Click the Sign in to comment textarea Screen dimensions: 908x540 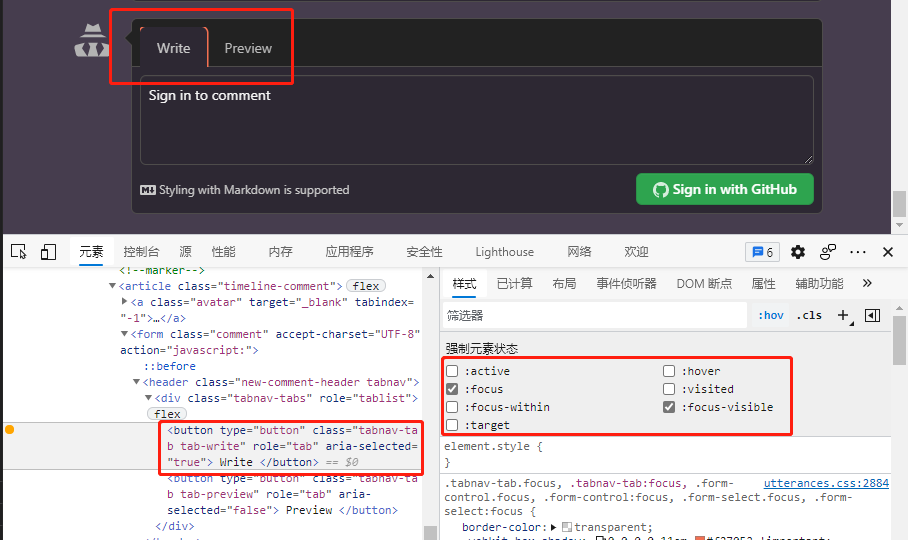[477, 120]
